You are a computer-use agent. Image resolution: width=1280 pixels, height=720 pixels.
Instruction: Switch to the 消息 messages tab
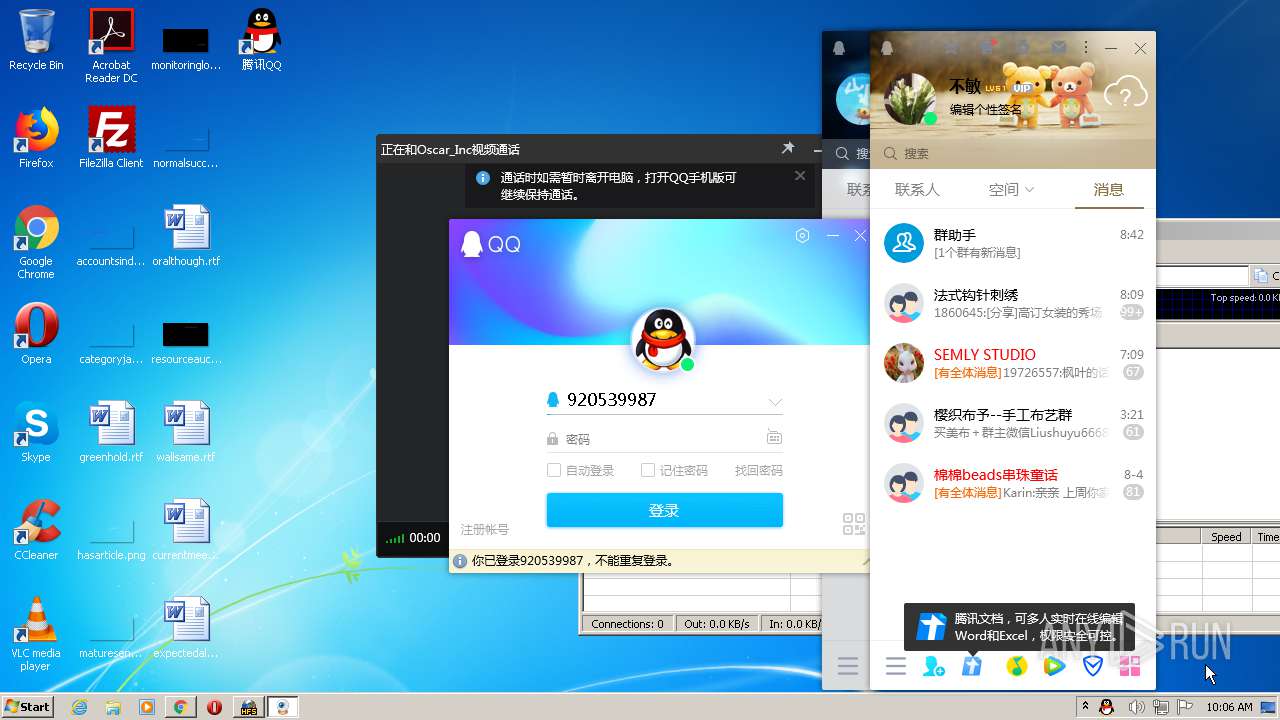click(1108, 189)
